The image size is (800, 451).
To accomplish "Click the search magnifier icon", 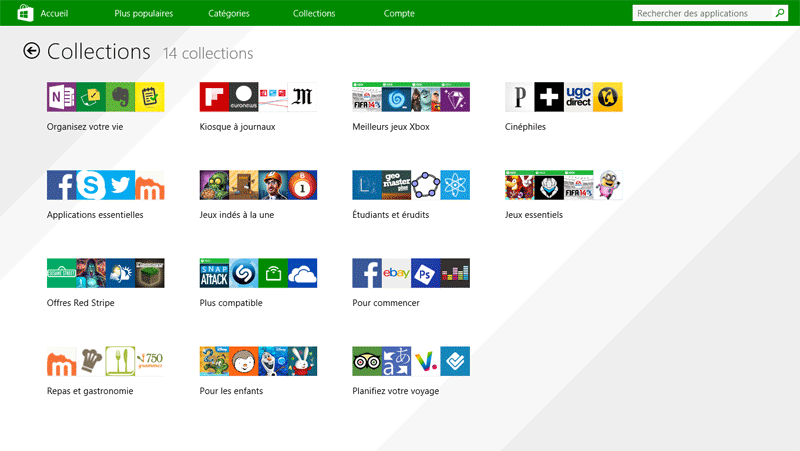I will point(780,13).
